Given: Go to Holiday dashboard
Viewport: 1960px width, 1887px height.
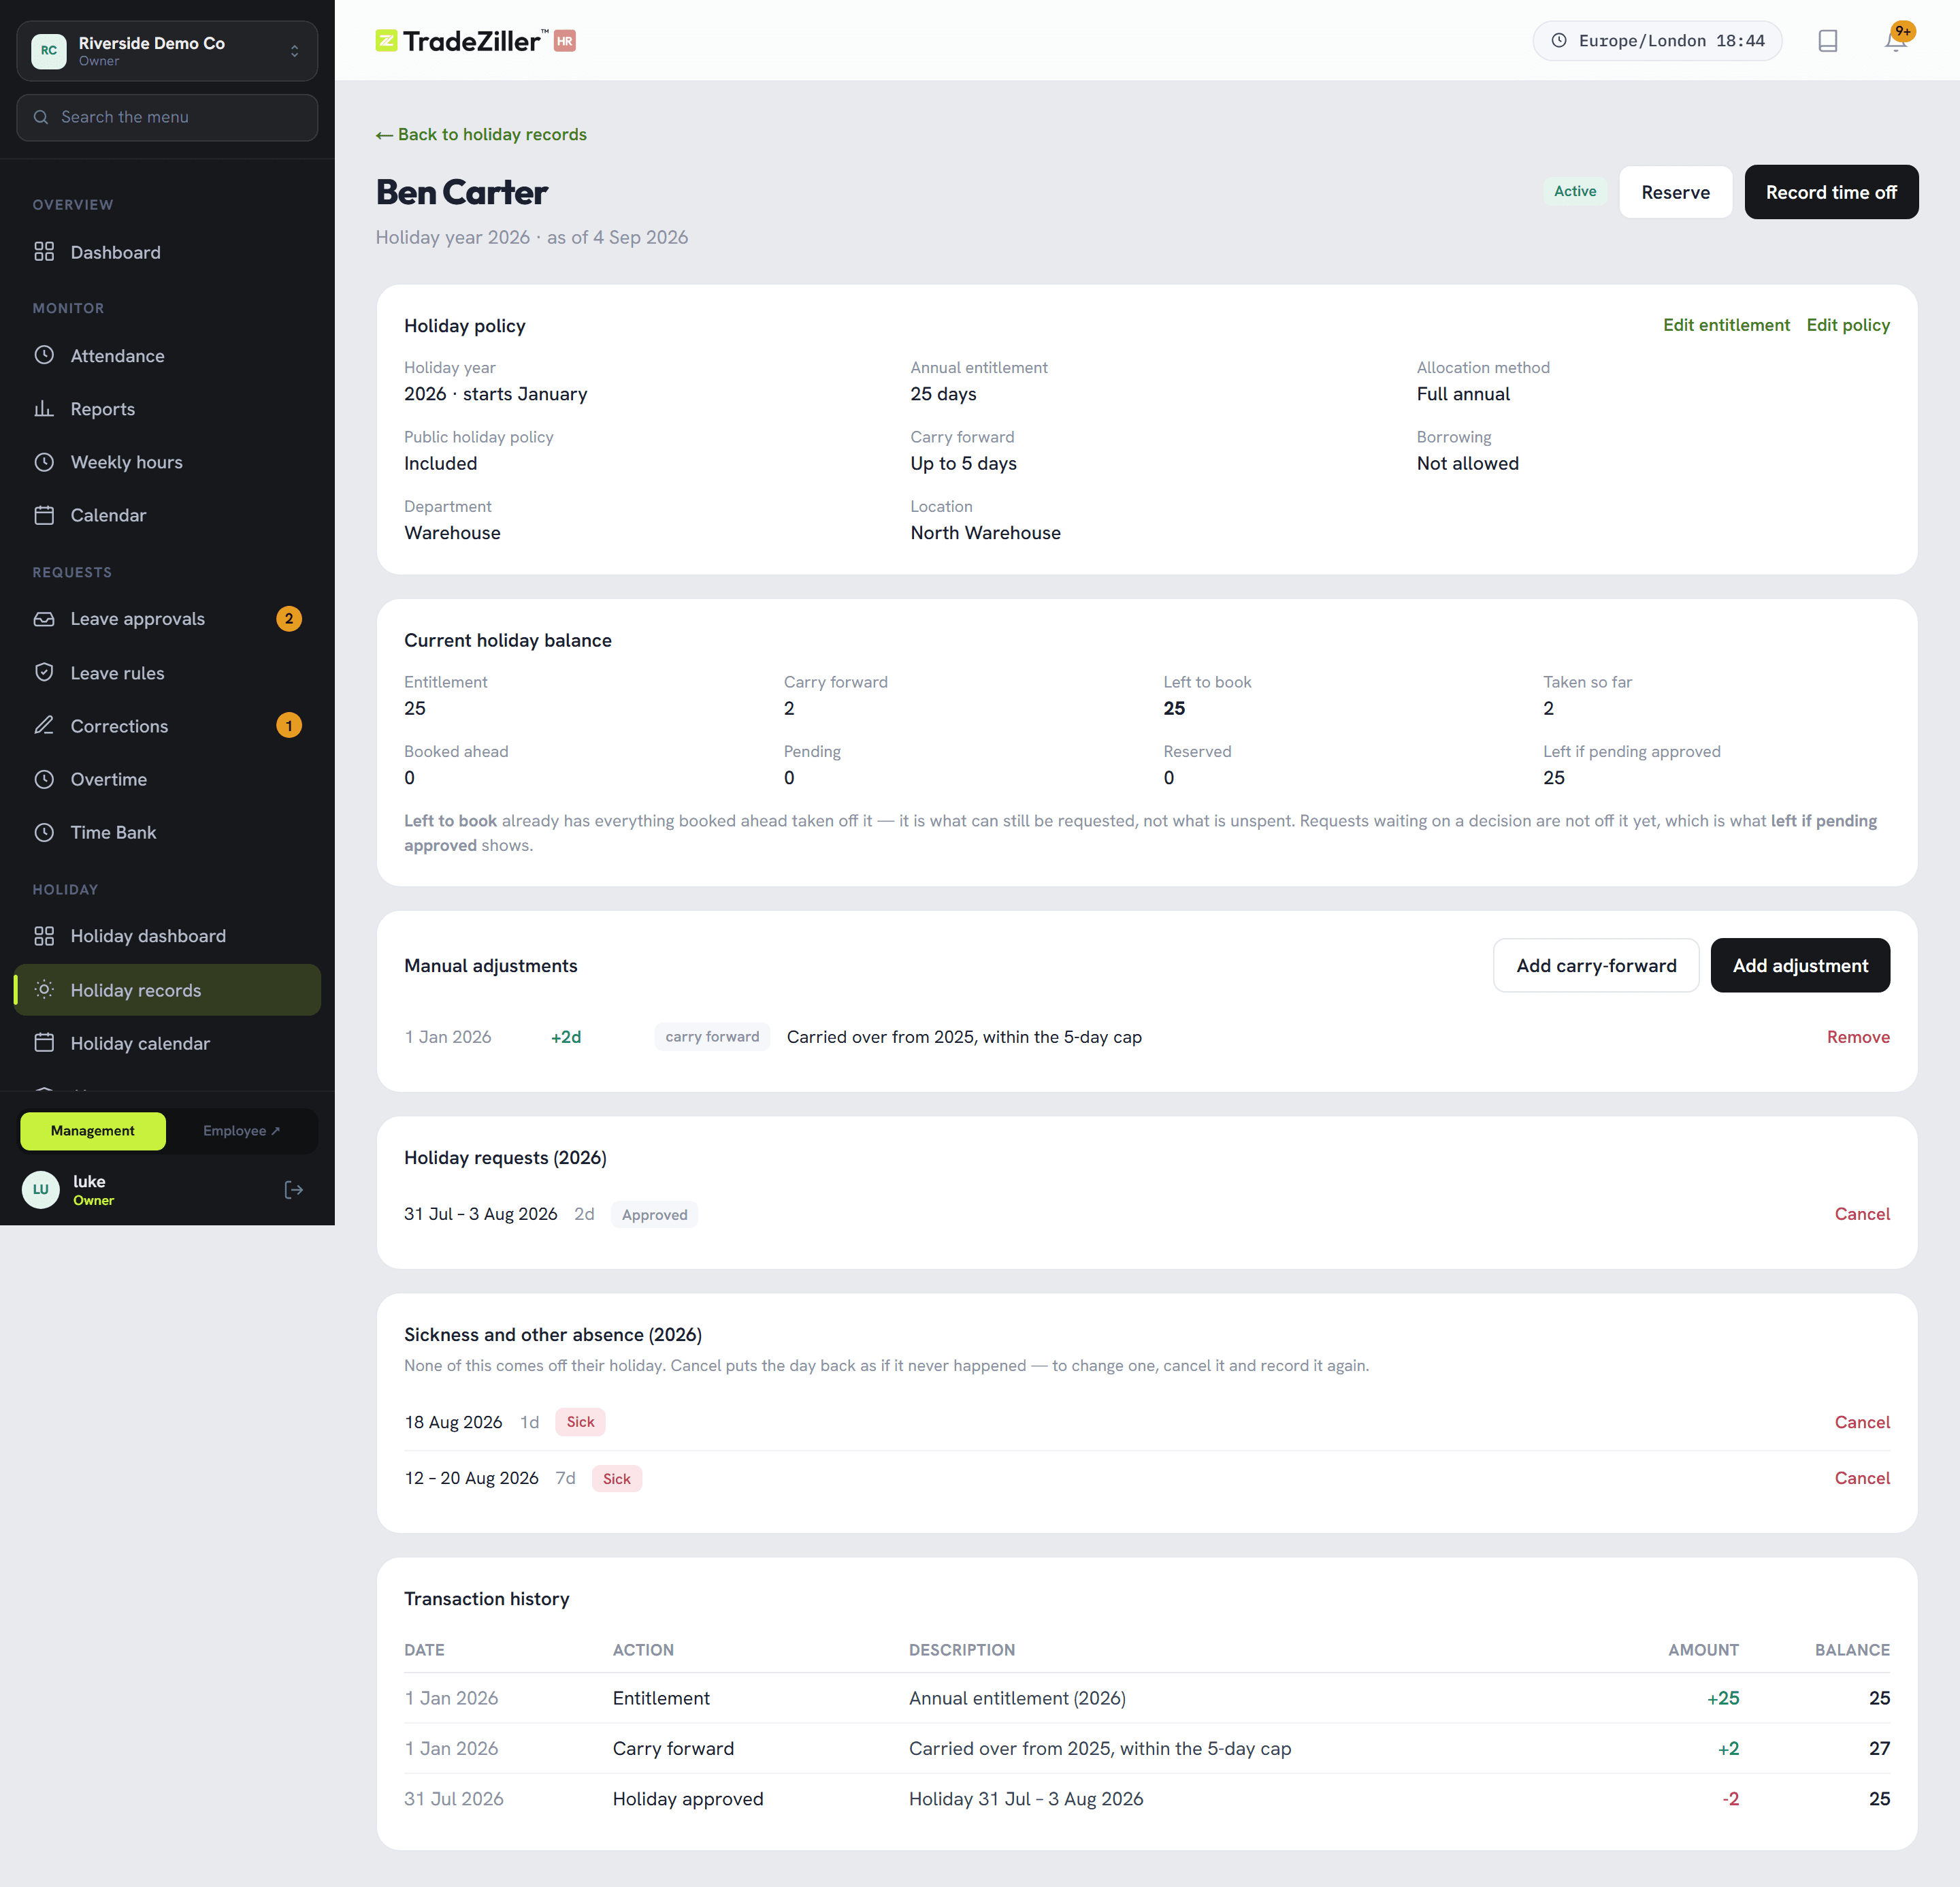Looking at the screenshot, I should tap(167, 935).
